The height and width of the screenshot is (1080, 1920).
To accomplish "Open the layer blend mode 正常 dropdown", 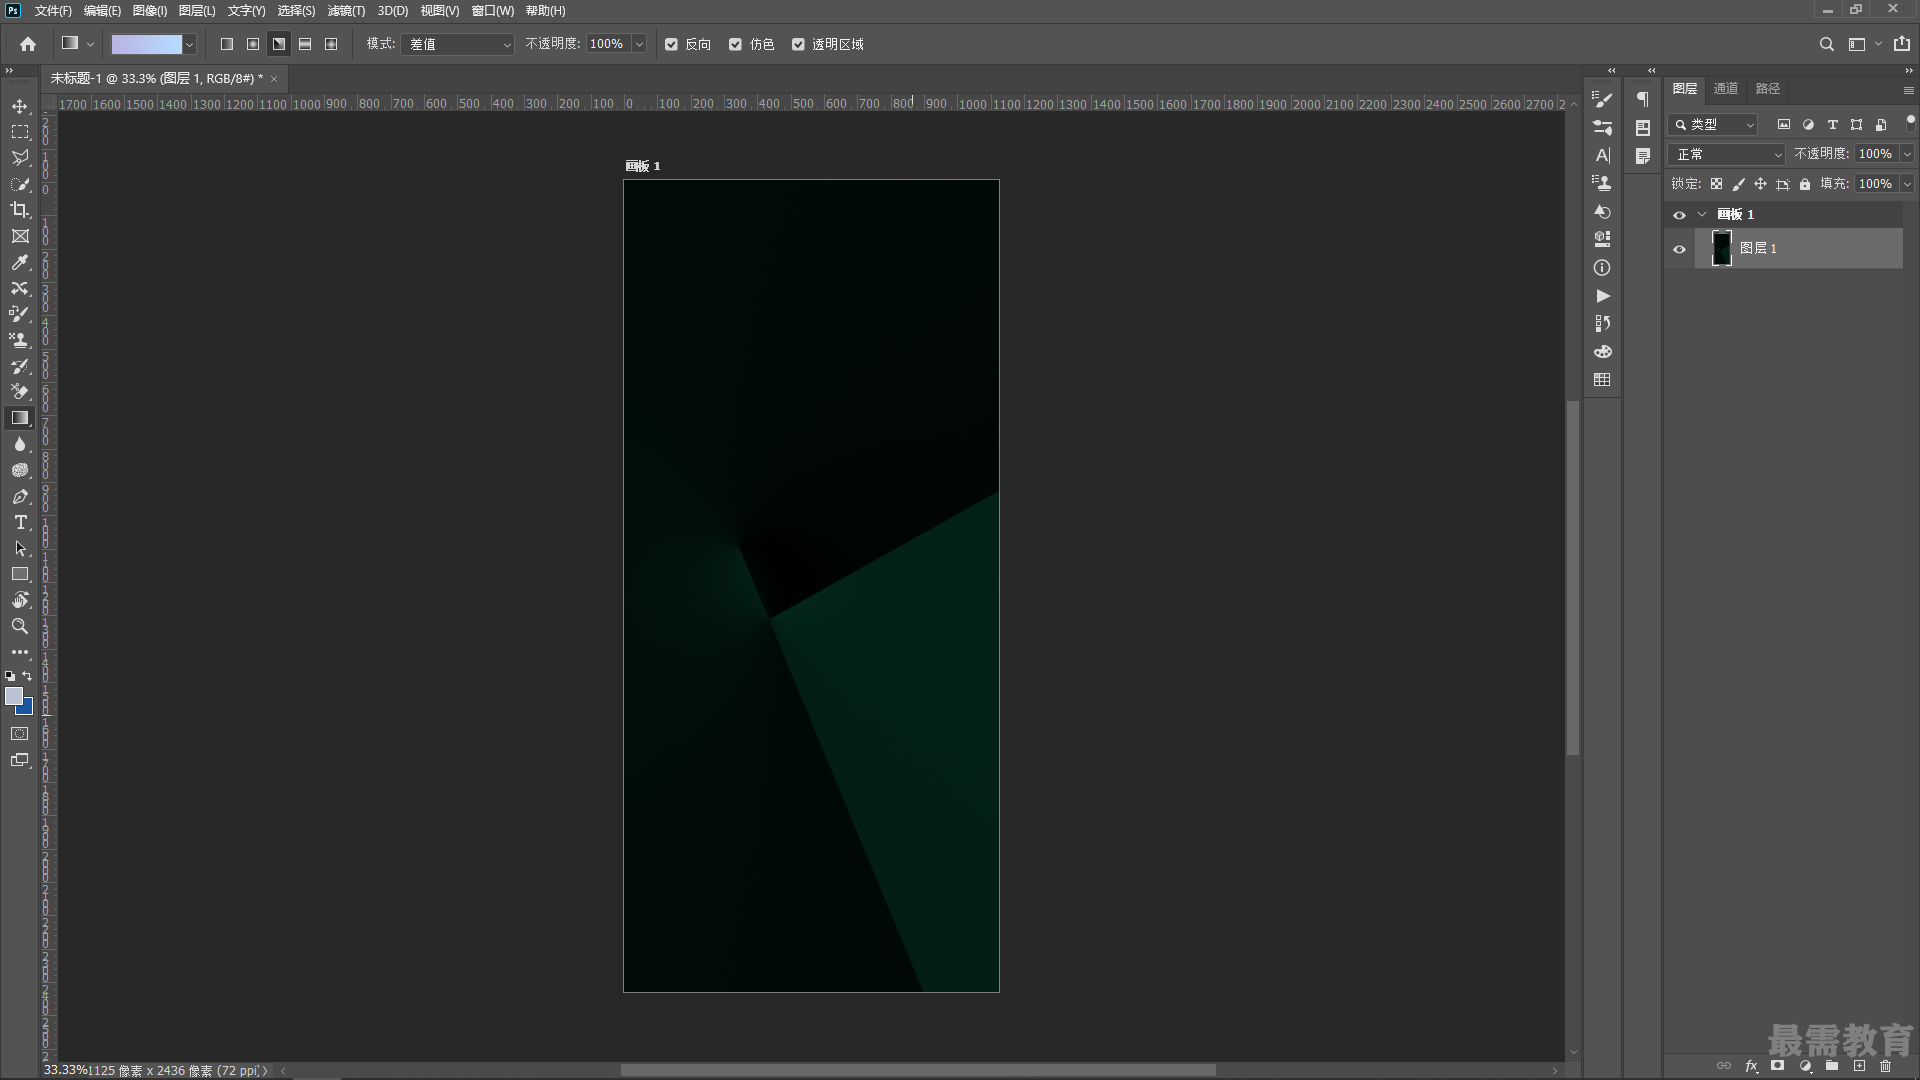I will click(x=1726, y=154).
